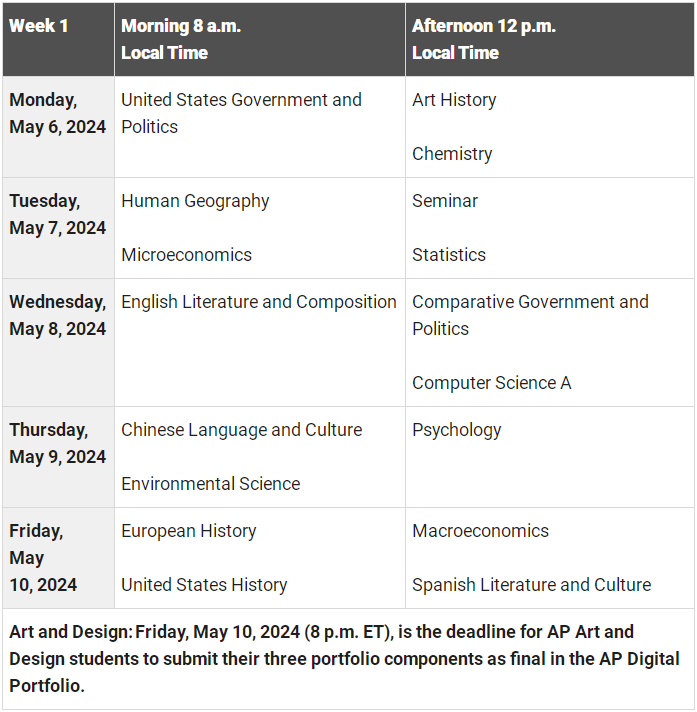Click United States Government and Politics entry

241,113
